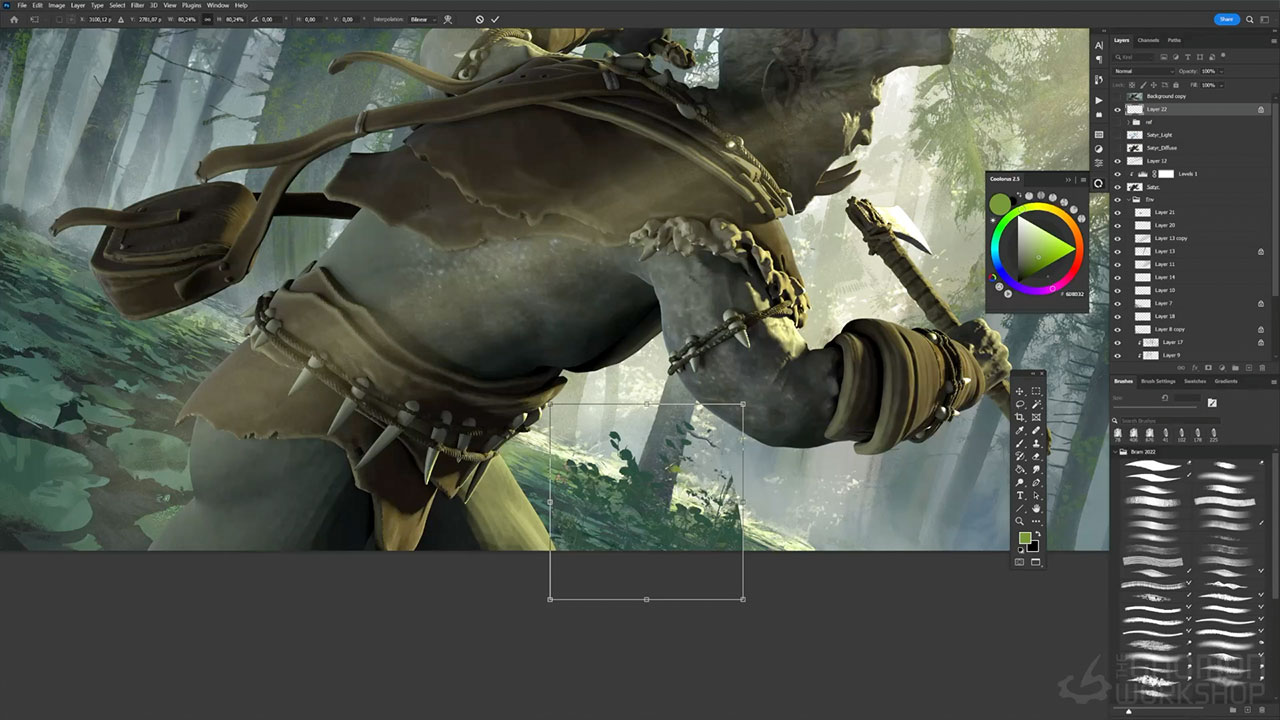Commit the transform with the checkmark
Screen dimensions: 1280x720
(x=495, y=19)
